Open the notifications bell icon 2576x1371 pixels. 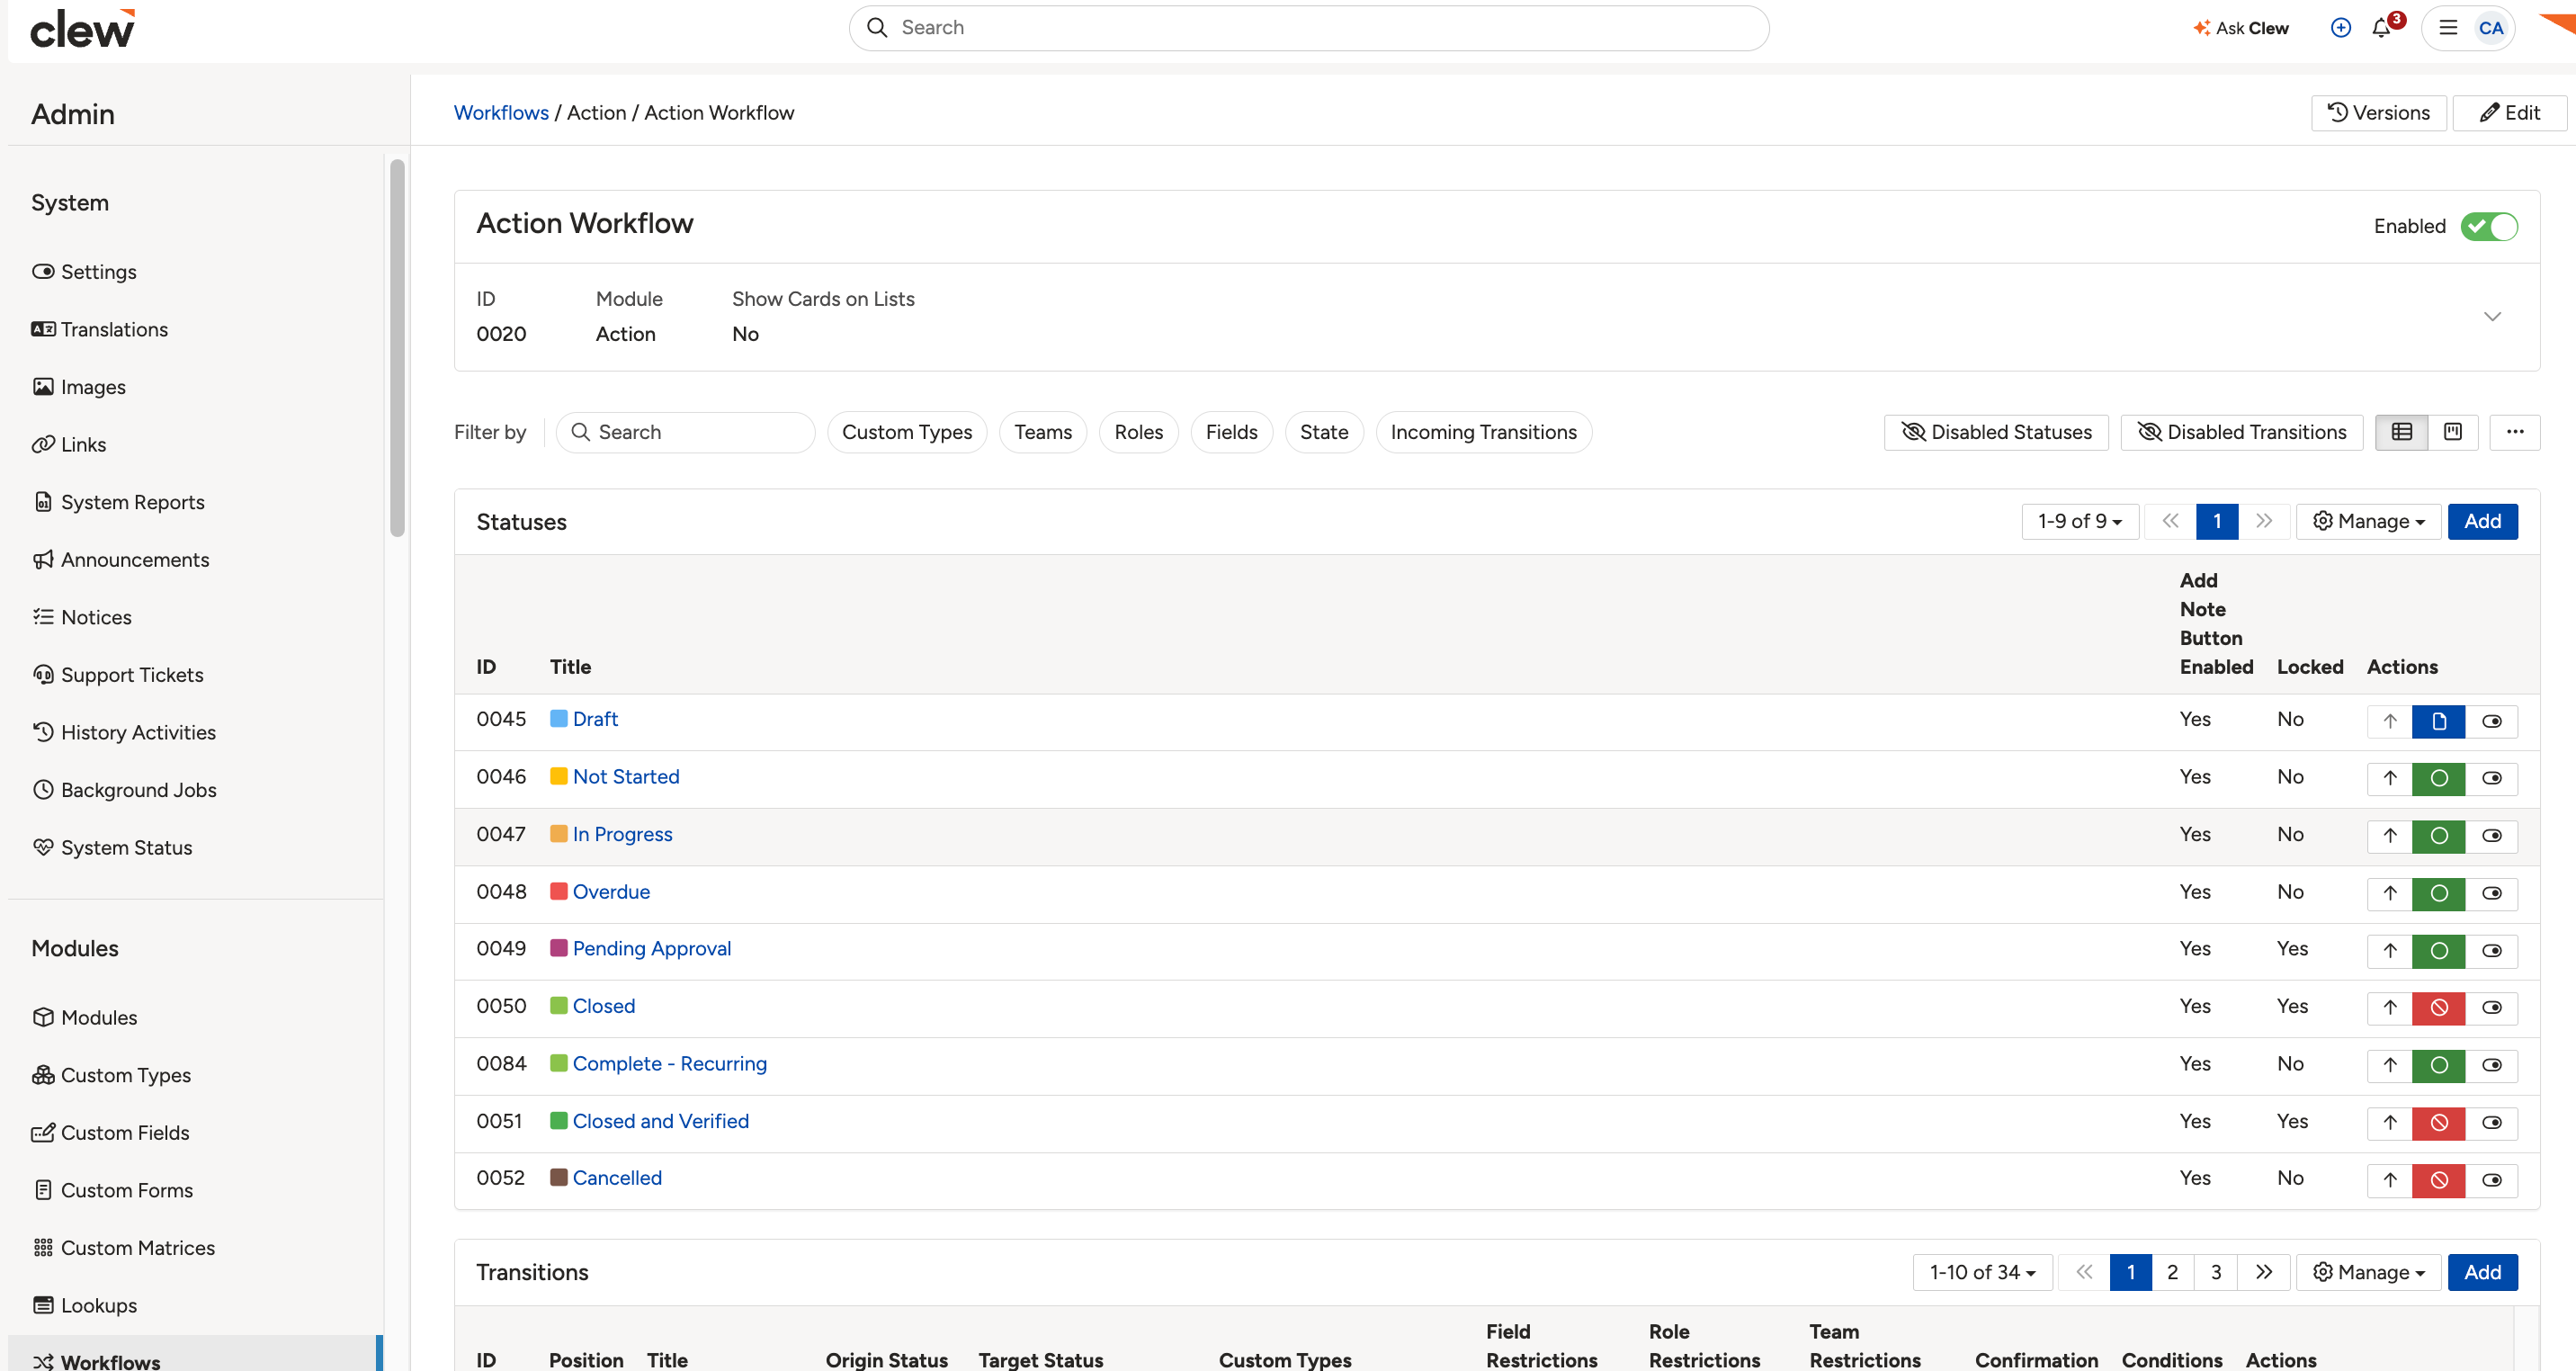[x=2381, y=28]
